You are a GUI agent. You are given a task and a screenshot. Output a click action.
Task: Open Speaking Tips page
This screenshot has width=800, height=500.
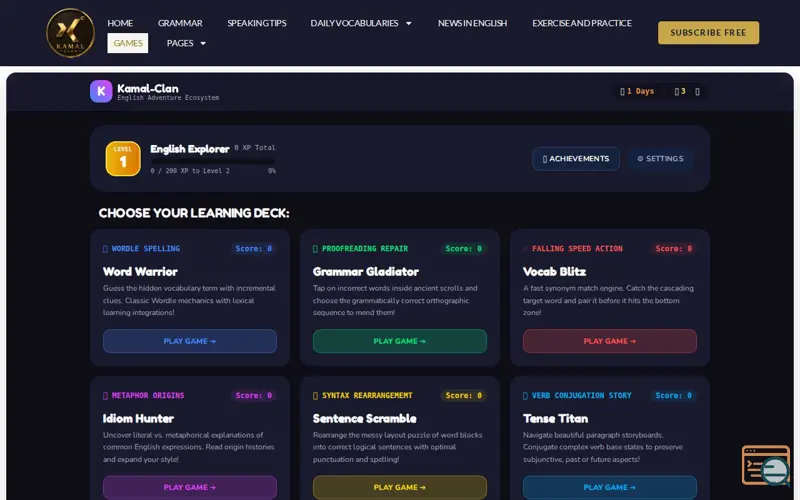tap(257, 23)
